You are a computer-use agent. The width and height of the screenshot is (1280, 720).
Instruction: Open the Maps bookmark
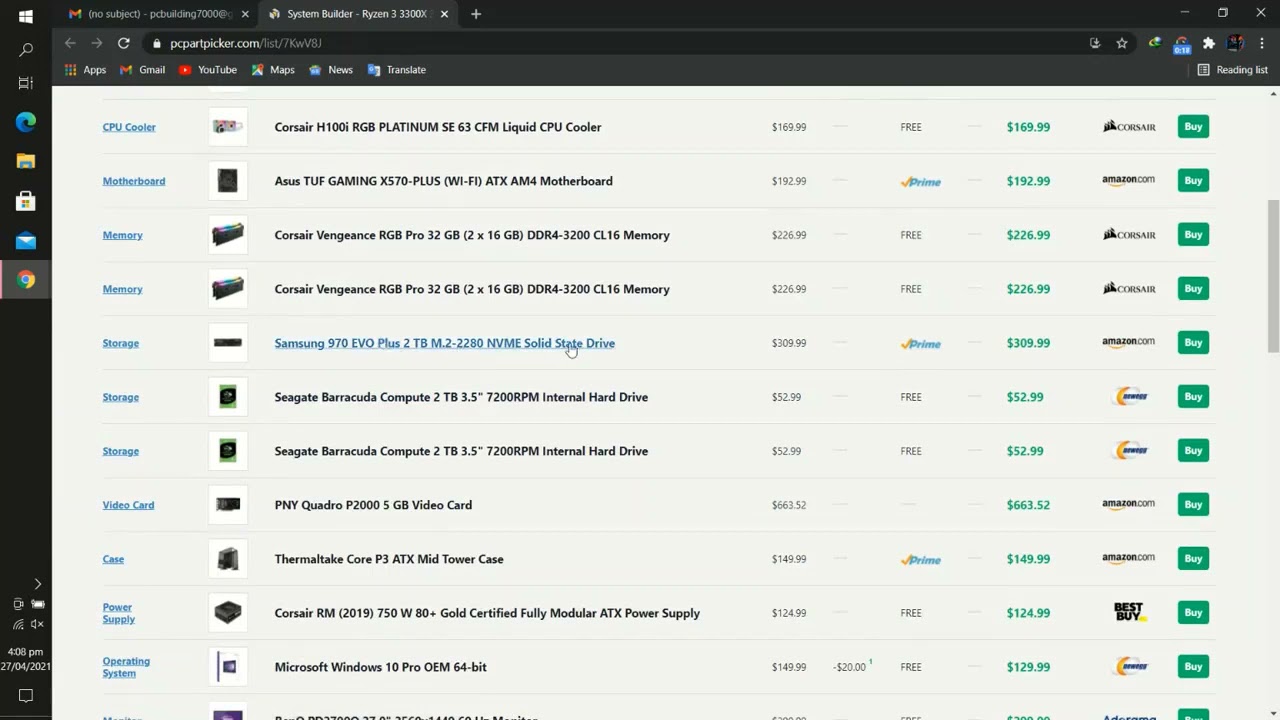click(x=273, y=70)
